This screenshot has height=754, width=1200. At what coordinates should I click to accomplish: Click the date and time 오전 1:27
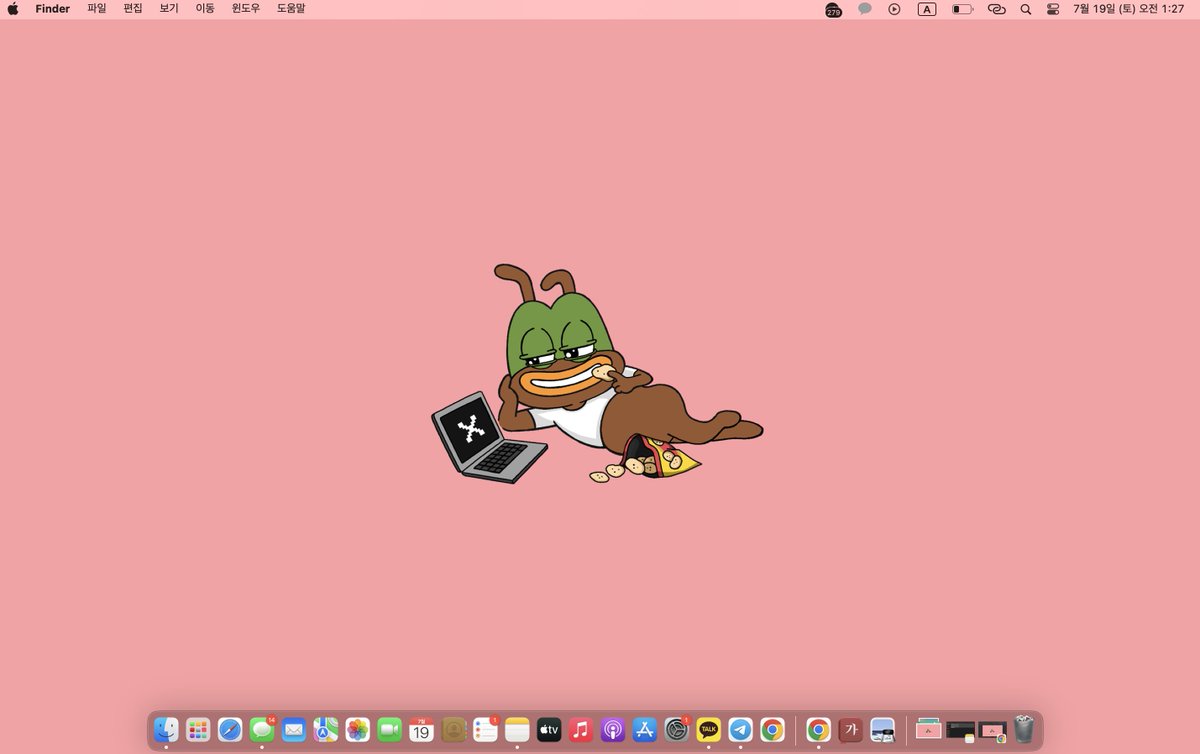coord(1129,9)
